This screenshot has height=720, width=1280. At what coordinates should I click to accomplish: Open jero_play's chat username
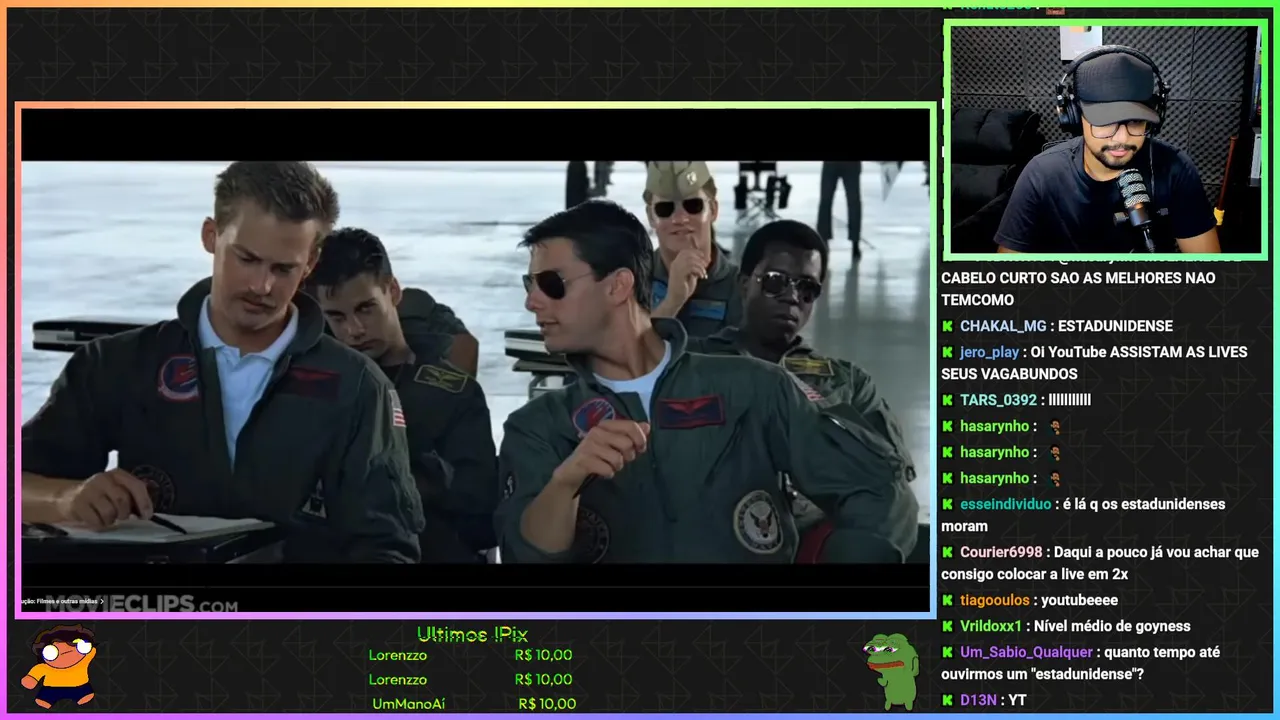point(989,352)
